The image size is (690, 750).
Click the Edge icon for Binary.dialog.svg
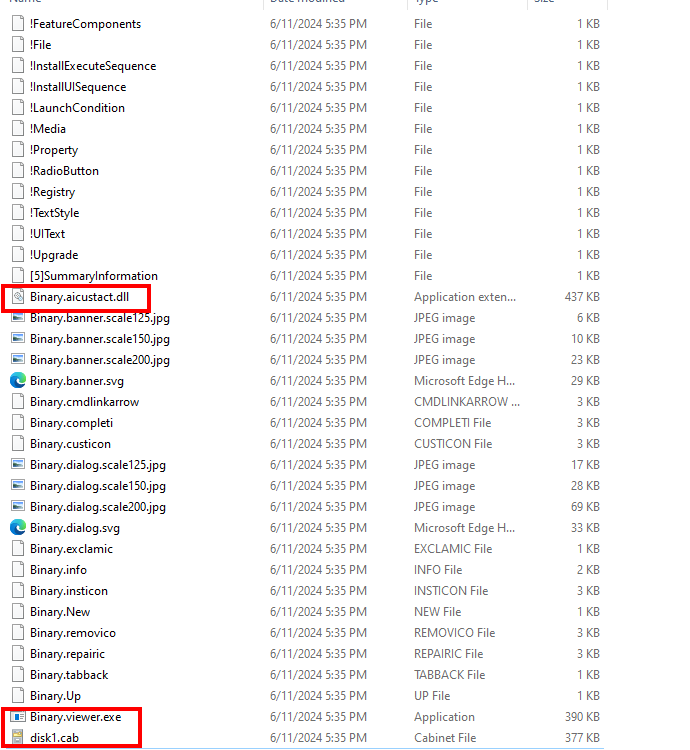click(x=18, y=528)
